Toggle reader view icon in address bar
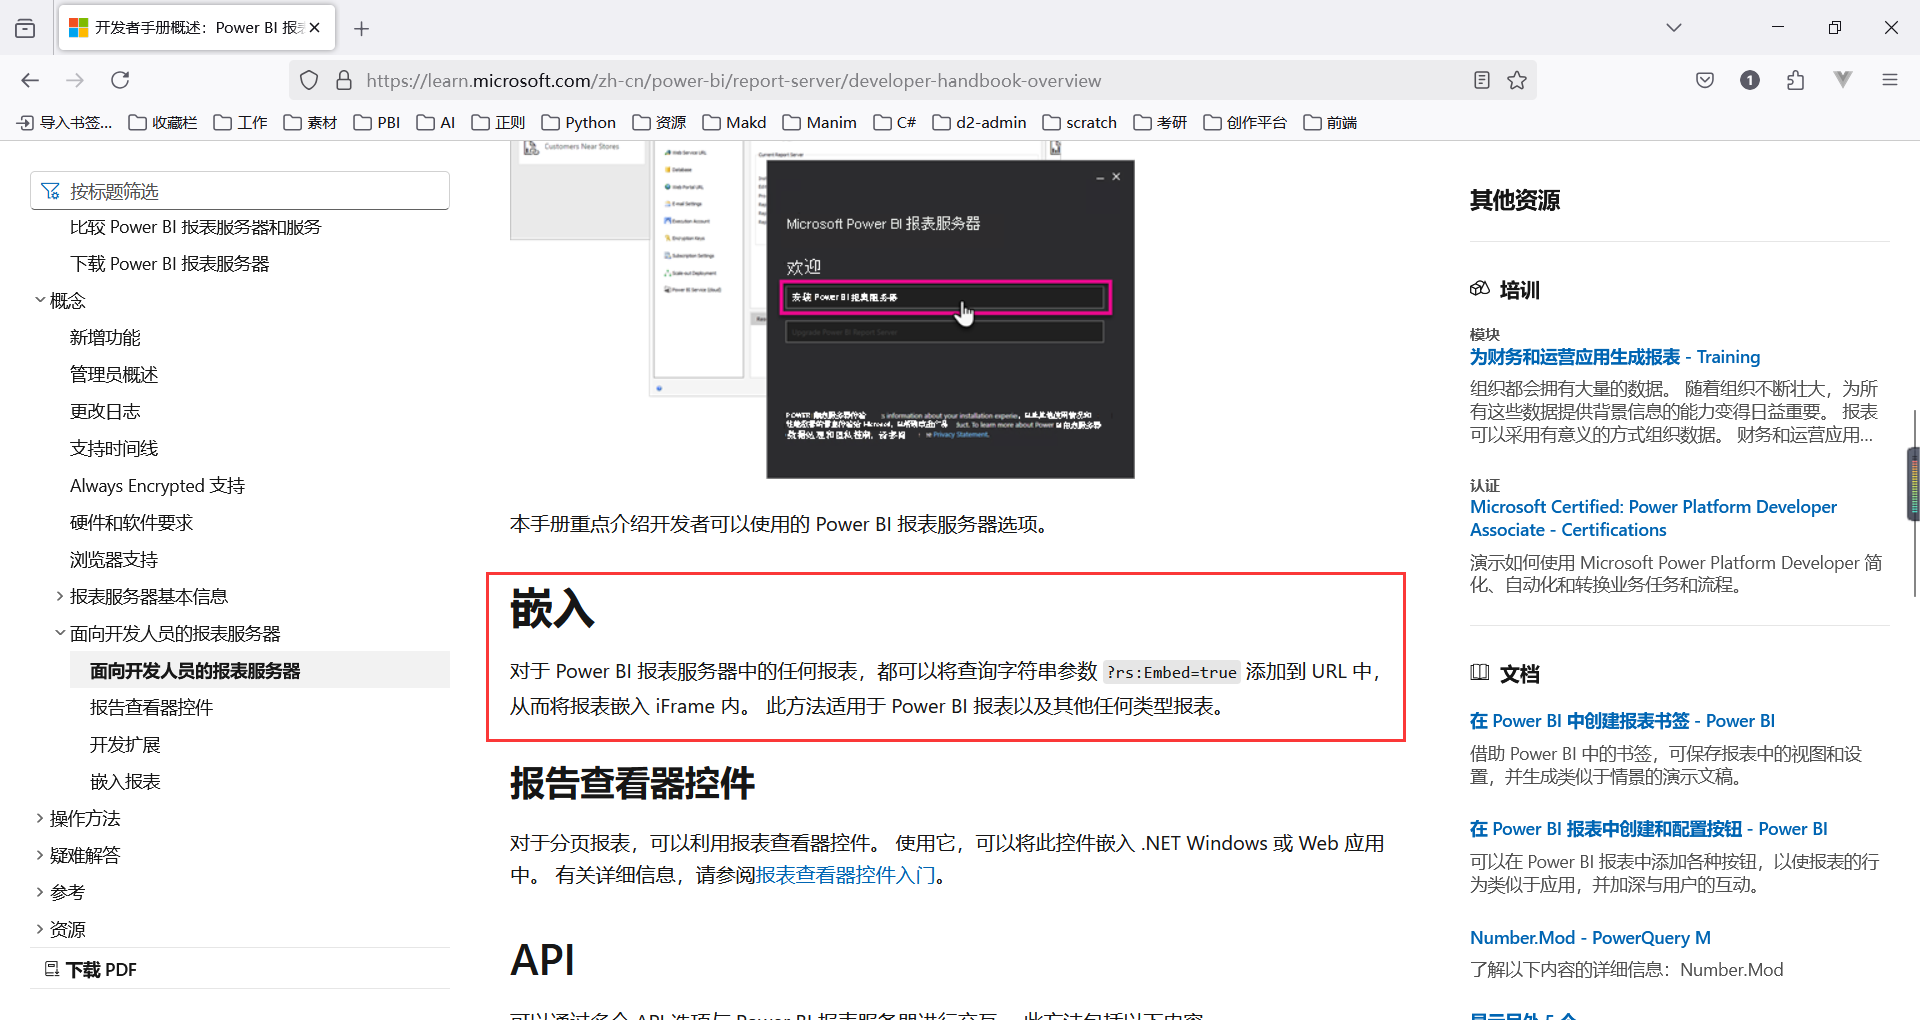The height and width of the screenshot is (1020, 1920). pos(1482,80)
